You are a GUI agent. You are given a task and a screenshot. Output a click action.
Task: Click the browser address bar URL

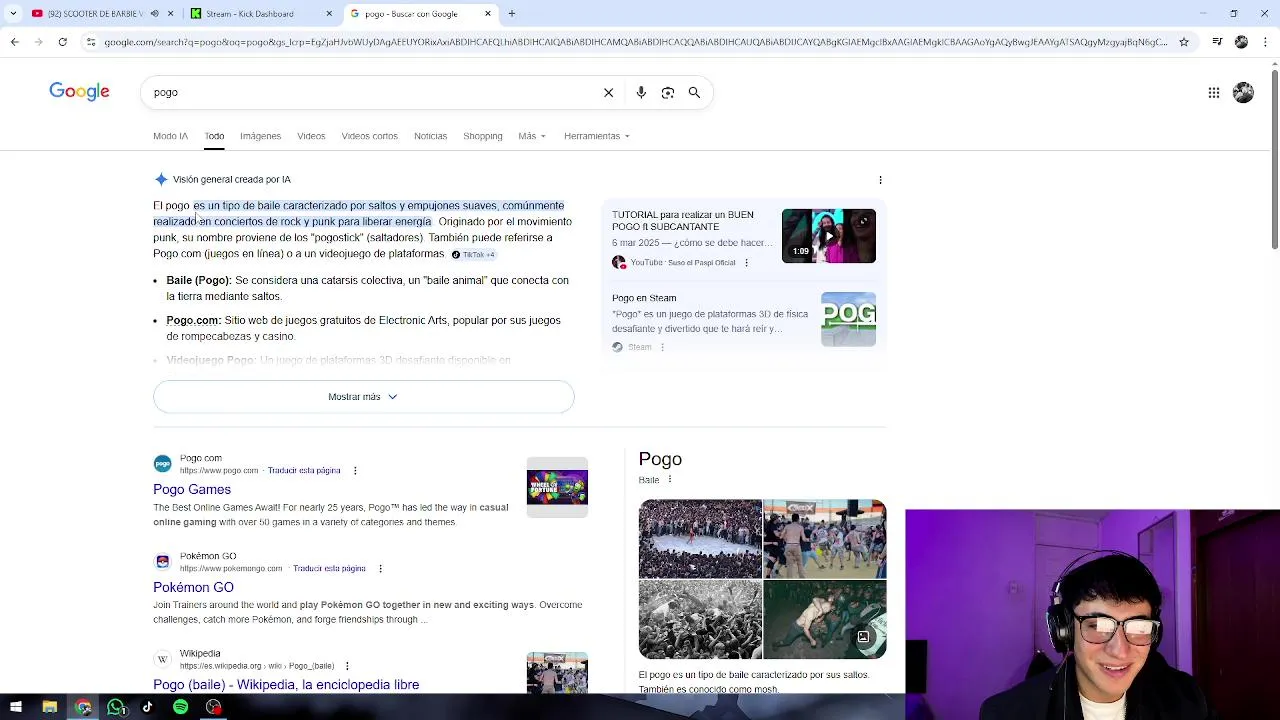635,42
